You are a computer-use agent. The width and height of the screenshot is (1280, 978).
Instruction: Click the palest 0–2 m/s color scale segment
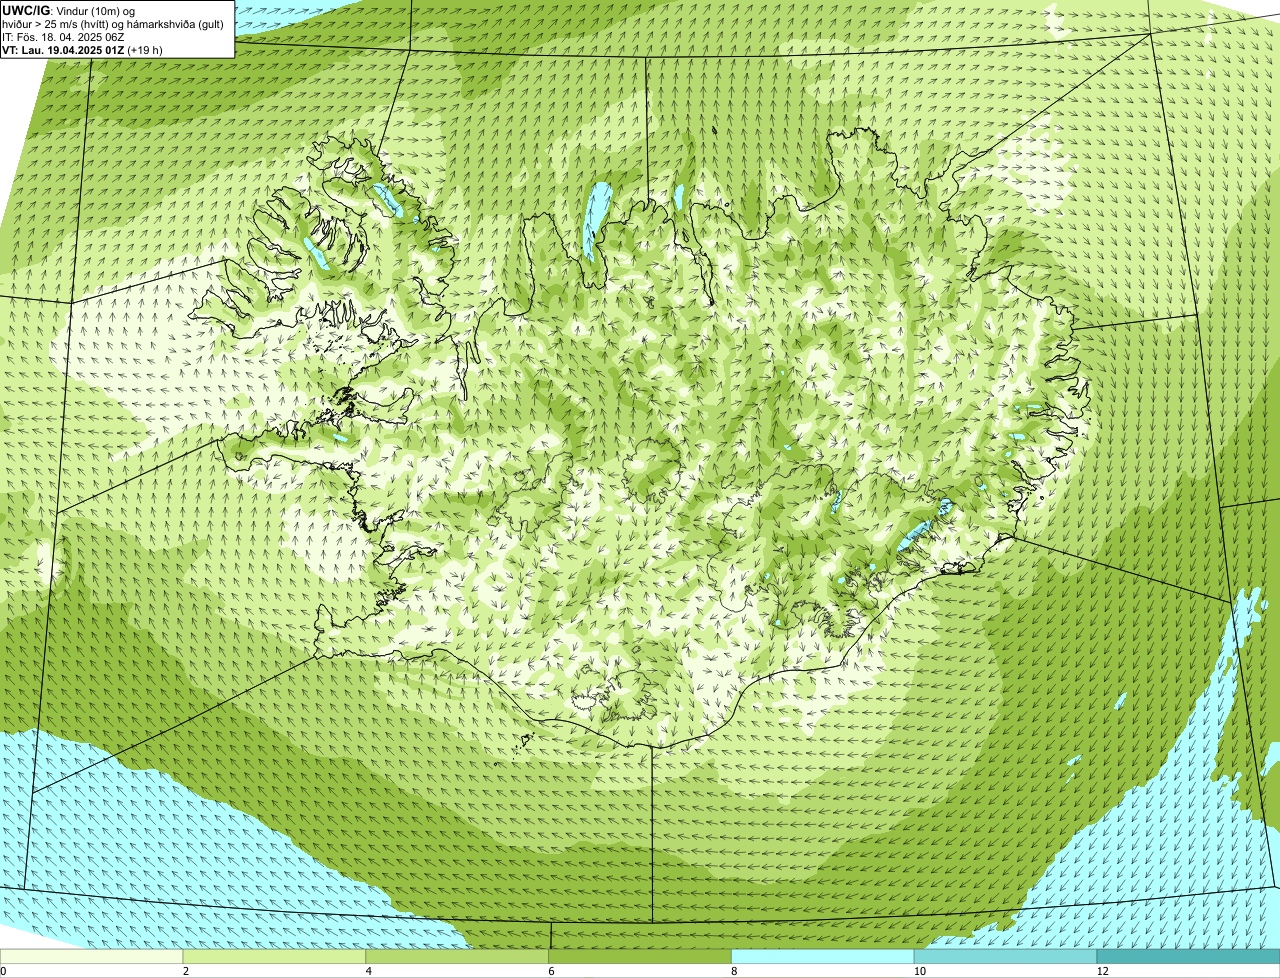pos(92,957)
